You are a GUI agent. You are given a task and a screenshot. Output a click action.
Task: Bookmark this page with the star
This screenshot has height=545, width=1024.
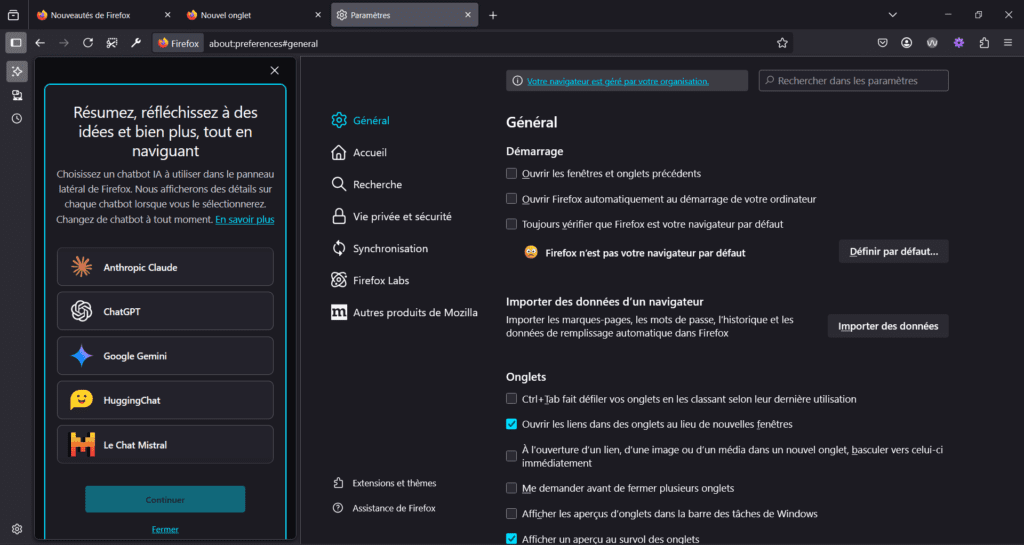[x=782, y=43]
